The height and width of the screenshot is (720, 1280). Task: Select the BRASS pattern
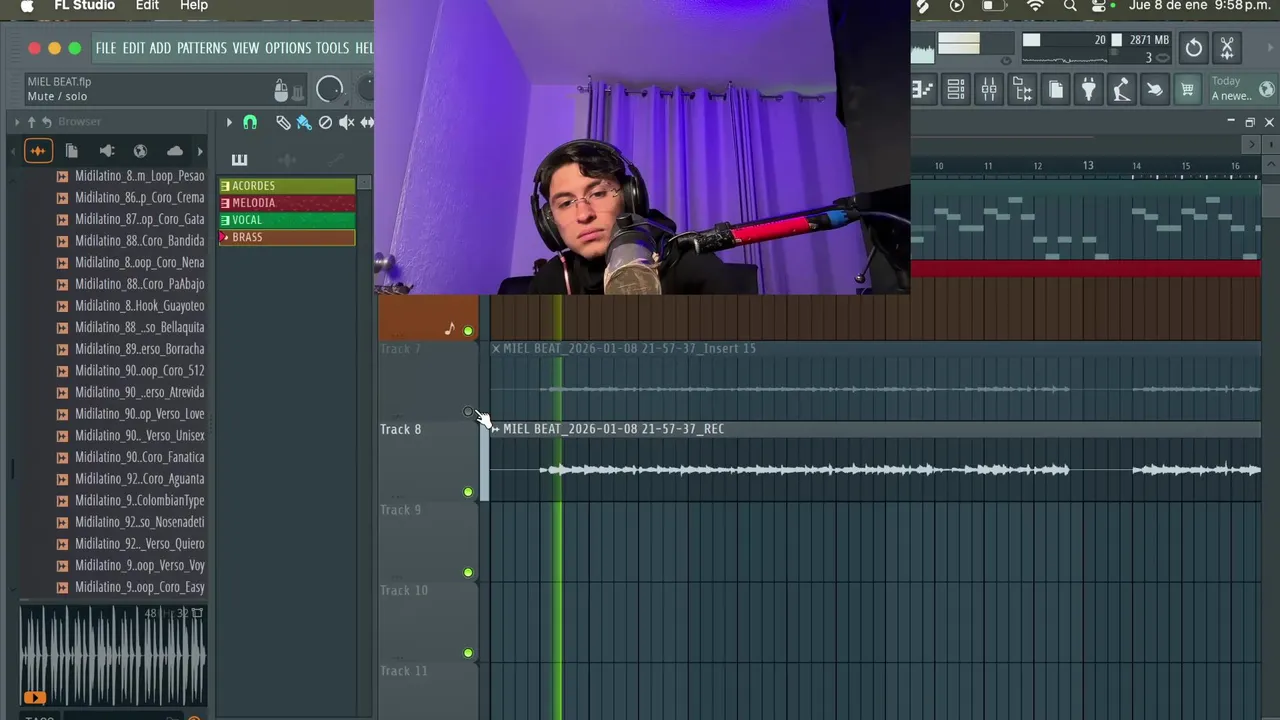tap(287, 237)
